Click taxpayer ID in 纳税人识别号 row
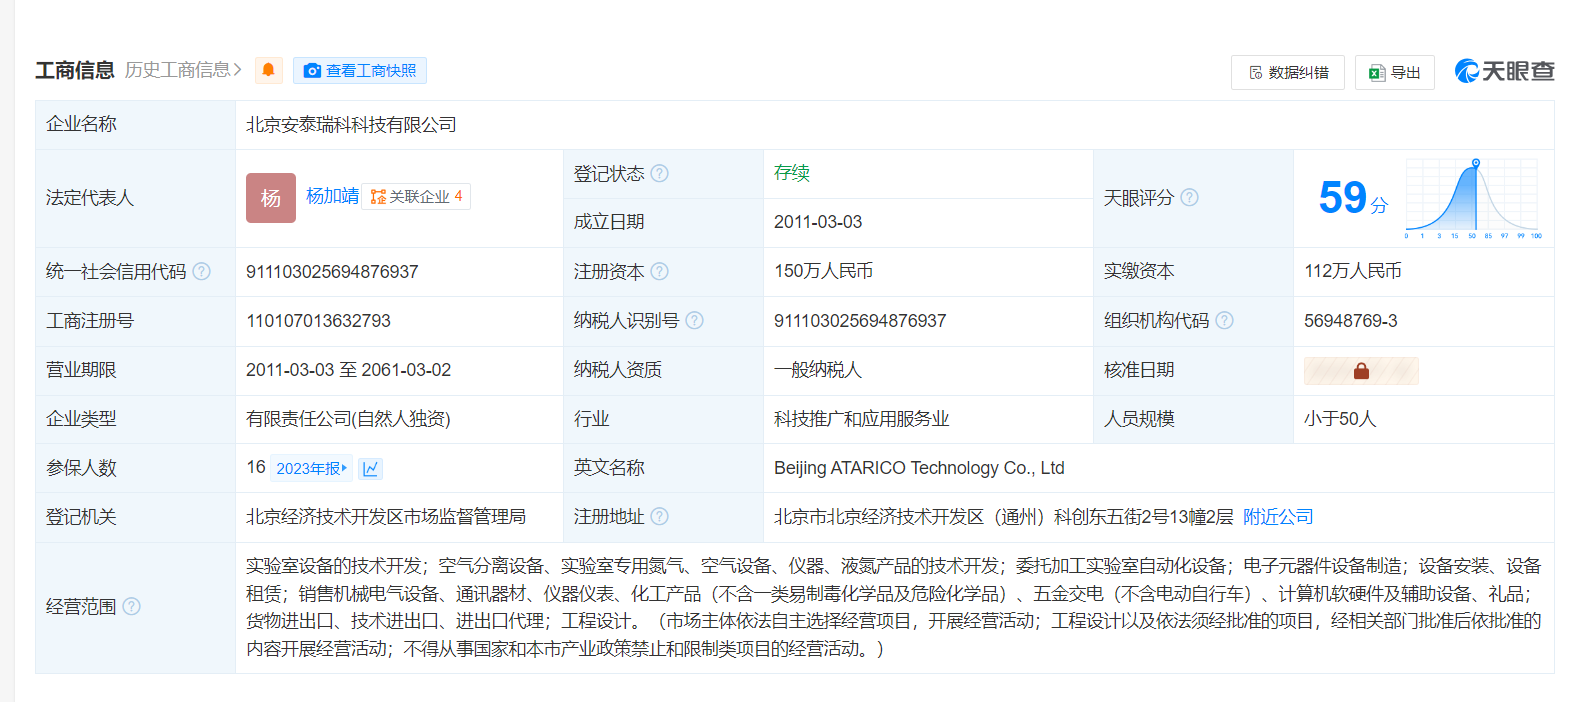The width and height of the screenshot is (1574, 702). coord(860,321)
